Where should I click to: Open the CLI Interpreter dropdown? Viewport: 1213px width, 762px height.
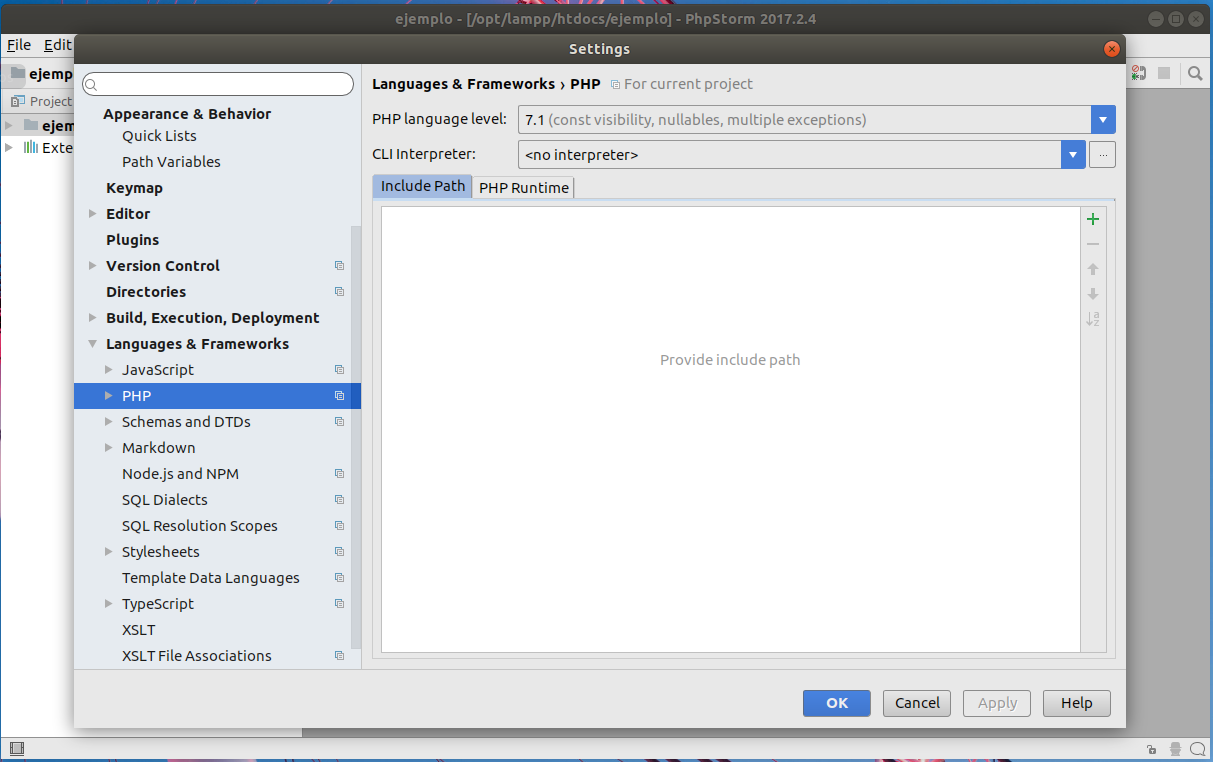click(x=1073, y=154)
